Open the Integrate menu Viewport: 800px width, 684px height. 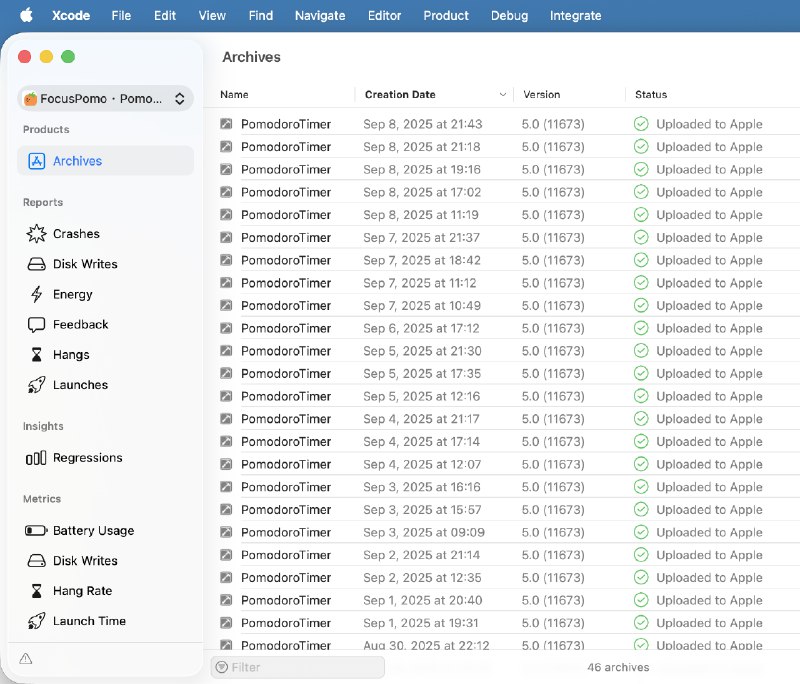point(575,15)
